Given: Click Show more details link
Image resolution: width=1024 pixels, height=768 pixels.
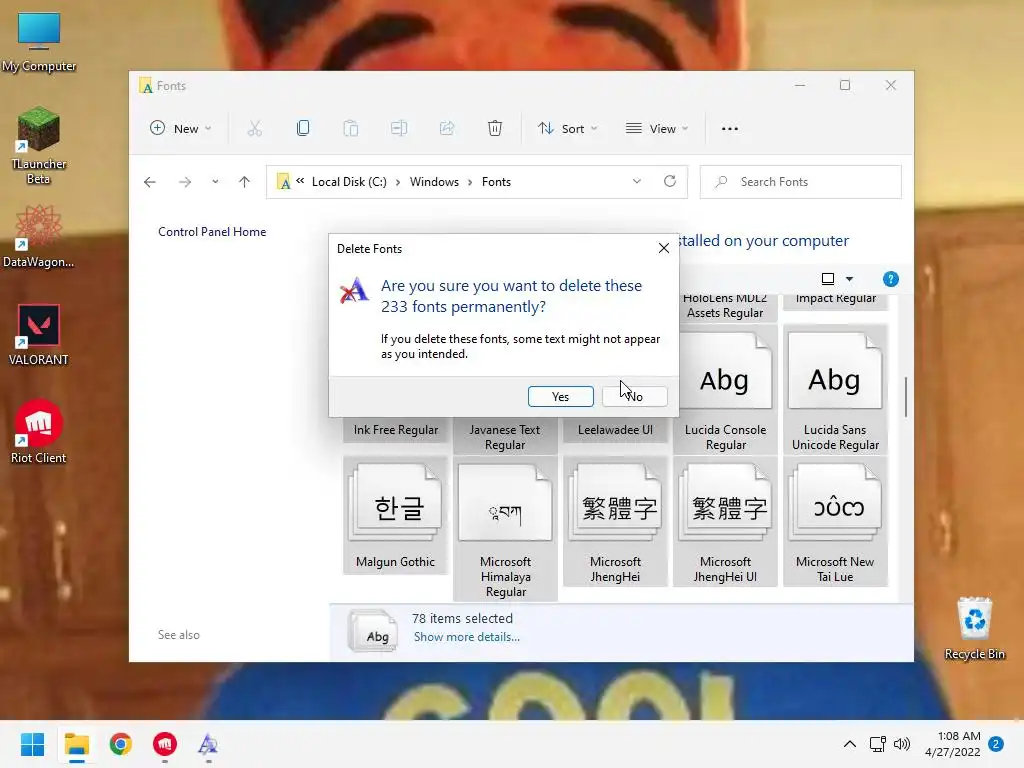Looking at the screenshot, I should [x=466, y=637].
